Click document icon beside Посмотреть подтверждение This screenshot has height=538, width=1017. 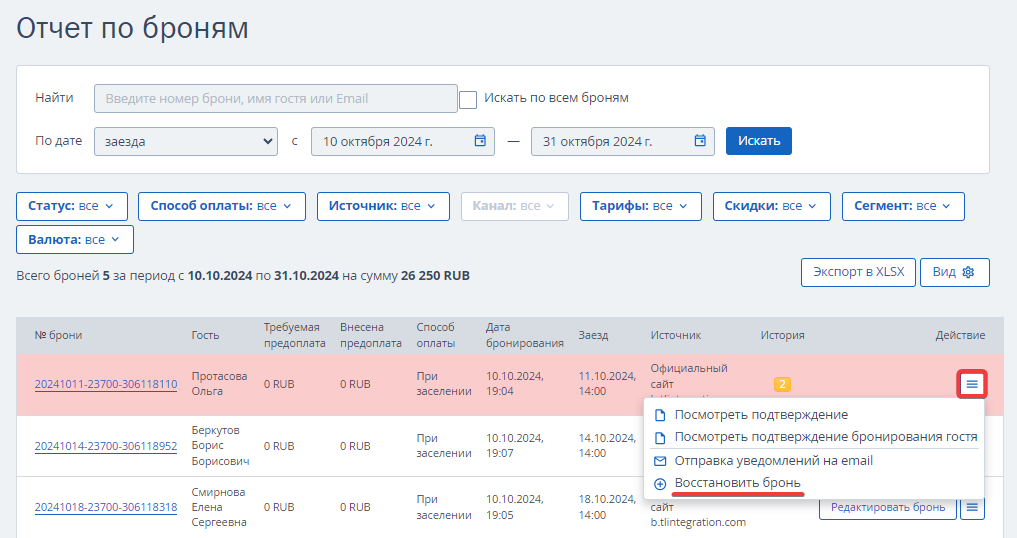pyautogui.click(x=660, y=415)
